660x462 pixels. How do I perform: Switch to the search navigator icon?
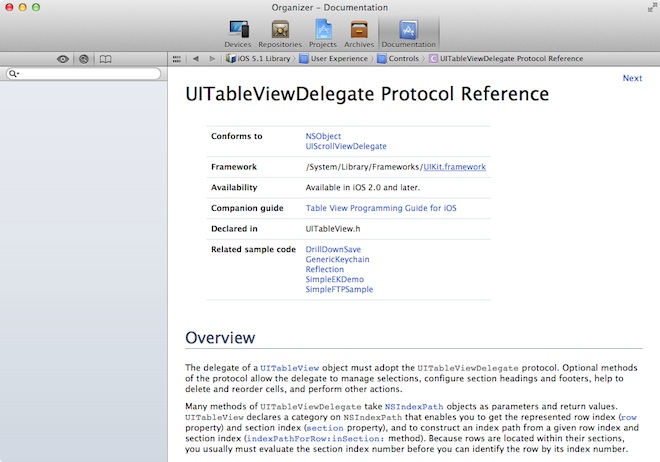[84, 59]
